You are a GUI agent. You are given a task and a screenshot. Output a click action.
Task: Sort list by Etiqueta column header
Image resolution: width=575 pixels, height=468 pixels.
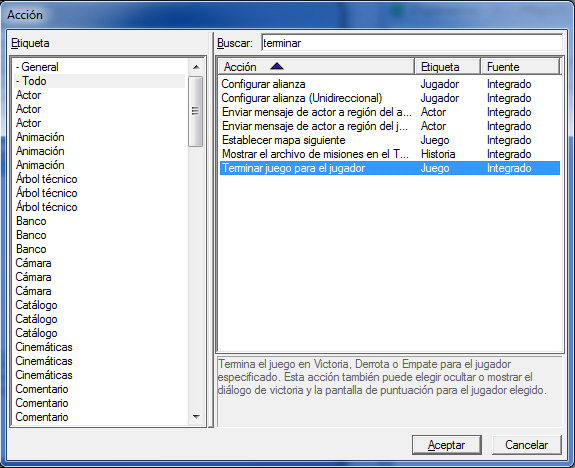point(447,67)
